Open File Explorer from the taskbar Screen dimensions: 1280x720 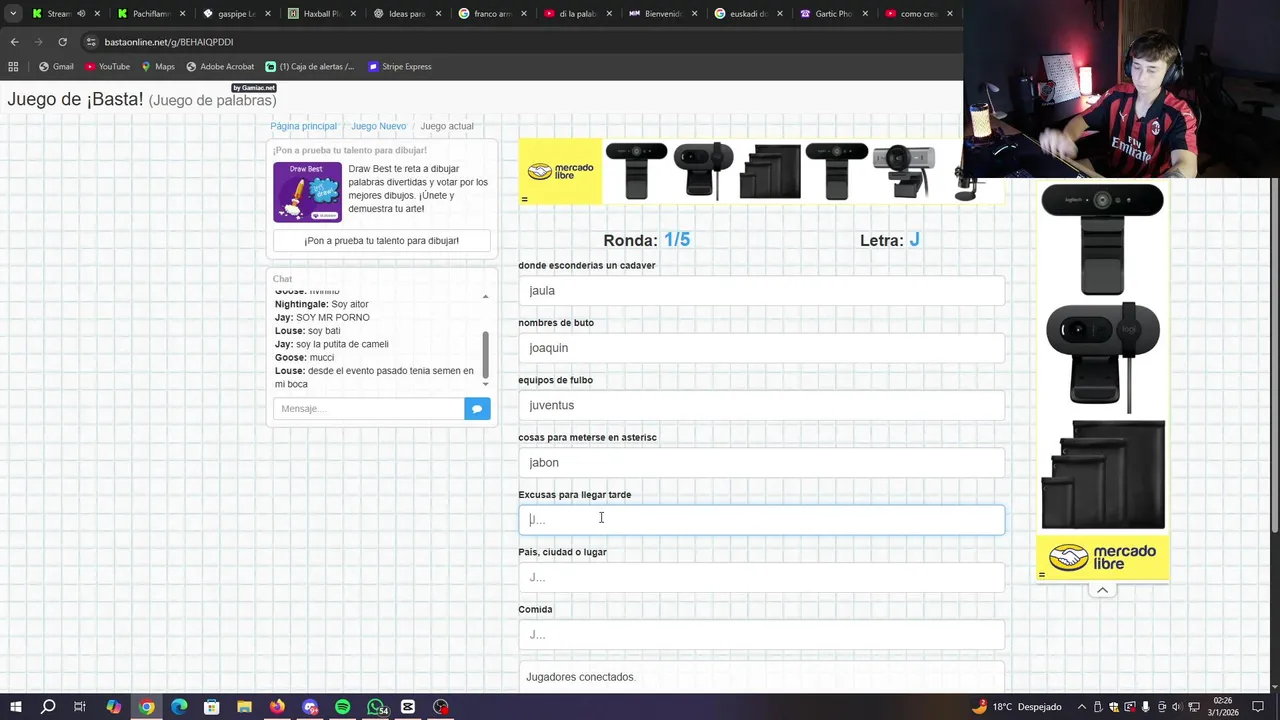pyautogui.click(x=244, y=707)
